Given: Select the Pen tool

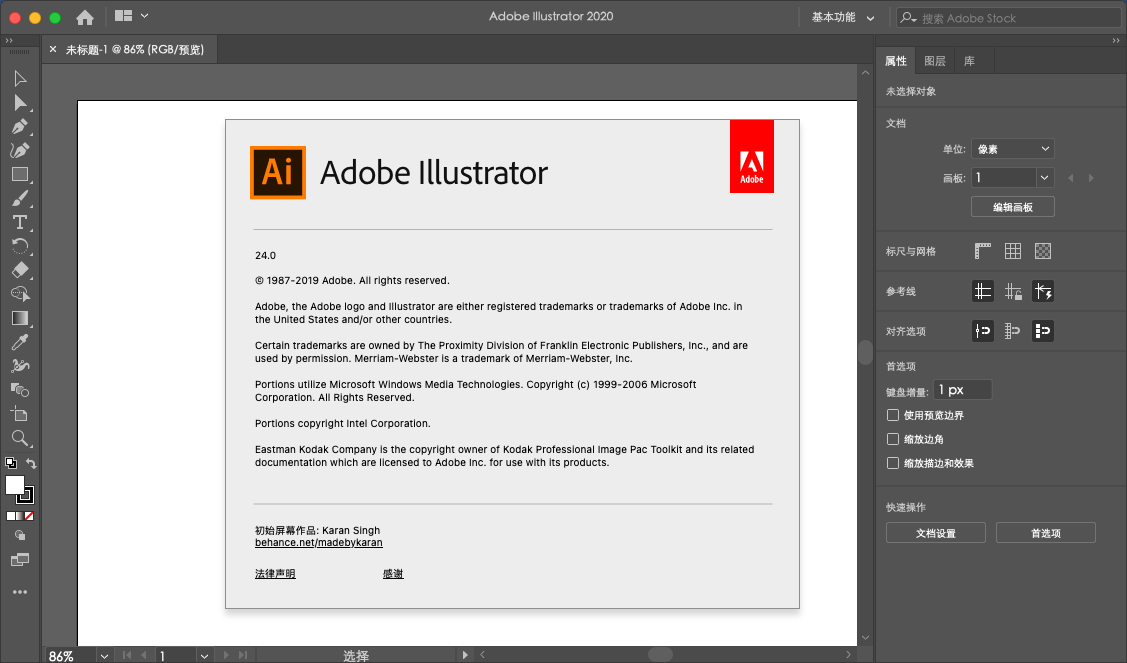Looking at the screenshot, I should click(19, 127).
